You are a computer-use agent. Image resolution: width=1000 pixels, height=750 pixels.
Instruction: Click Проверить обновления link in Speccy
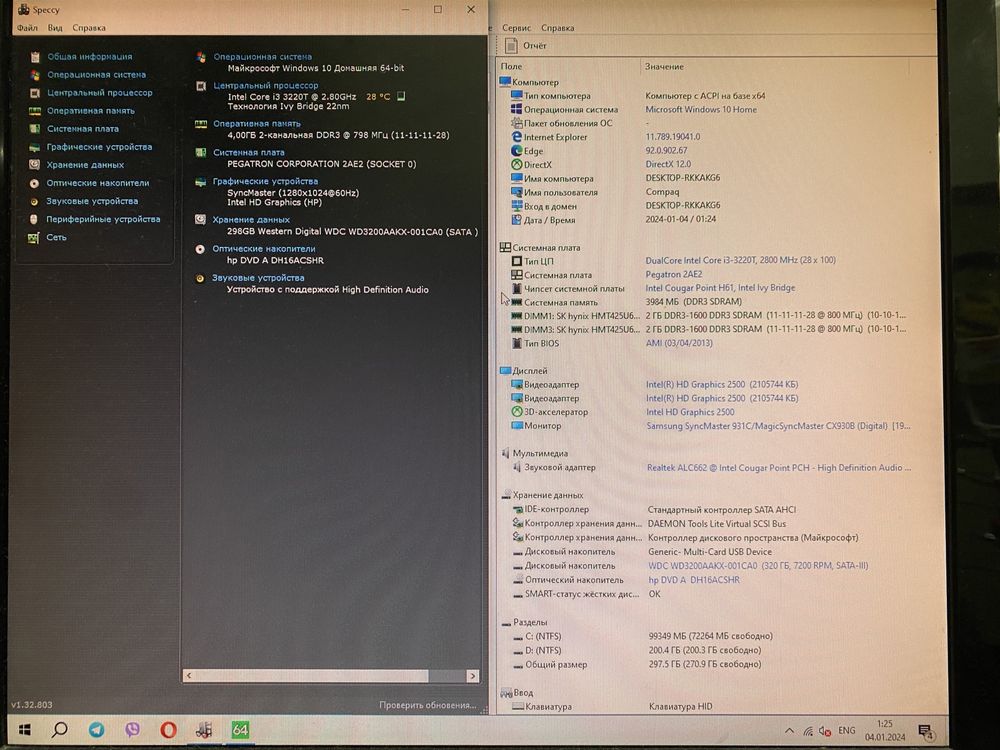(x=428, y=705)
